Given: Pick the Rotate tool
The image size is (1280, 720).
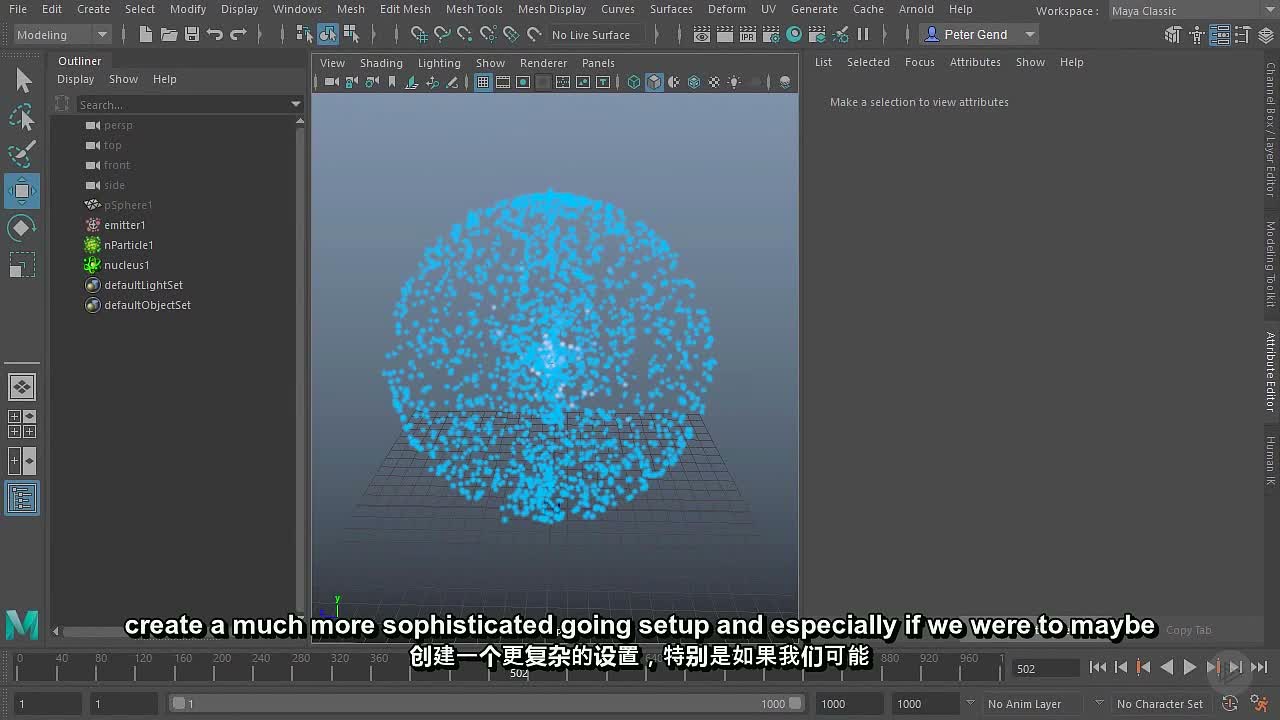Looking at the screenshot, I should tap(22, 228).
